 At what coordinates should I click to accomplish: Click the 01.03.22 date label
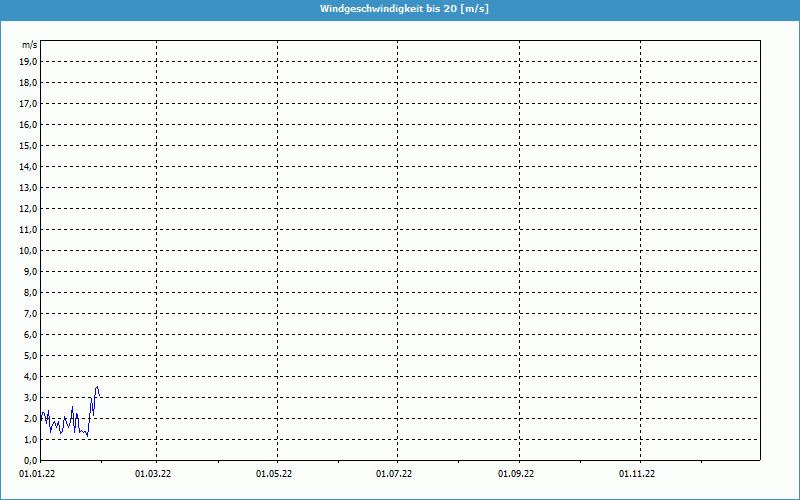point(153,474)
